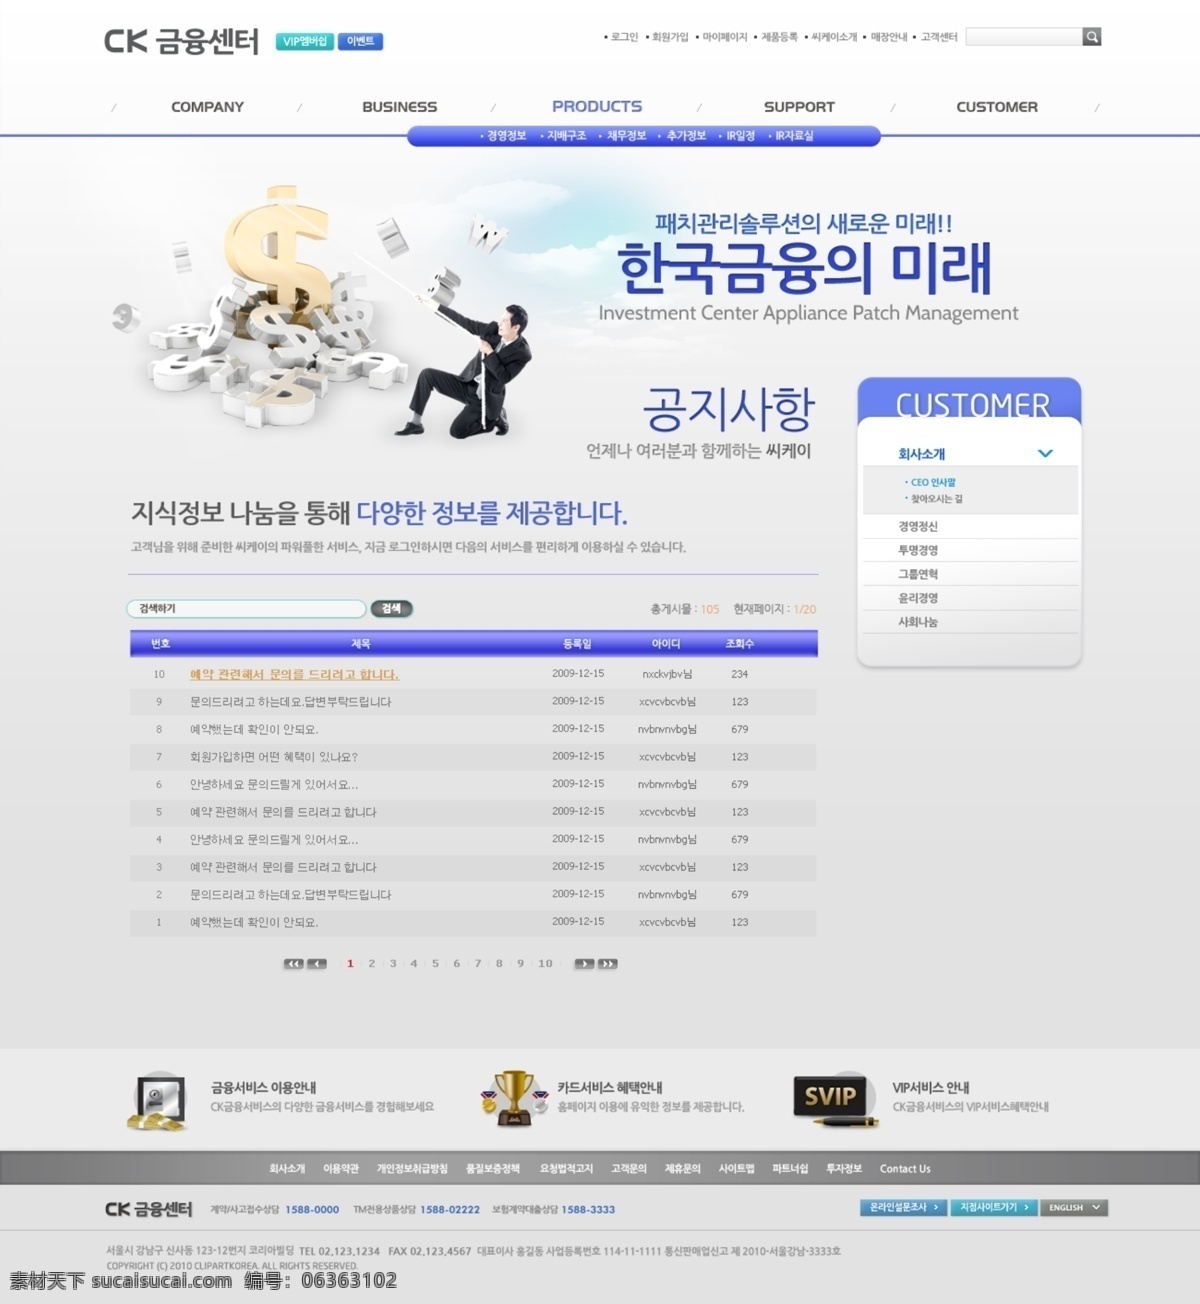Image resolution: width=1200 pixels, height=1304 pixels.
Task: Open post 7 about 회원가입 혜택
Action: tap(274, 757)
